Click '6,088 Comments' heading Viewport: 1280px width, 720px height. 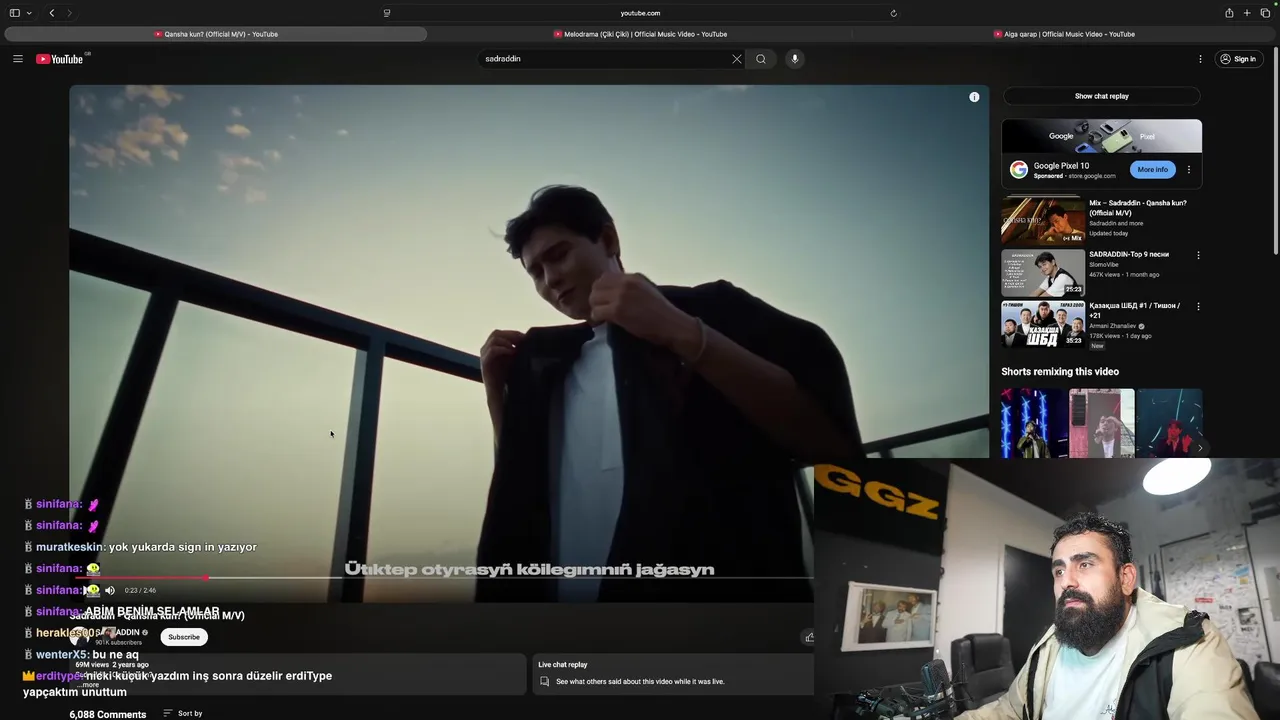tap(108, 714)
